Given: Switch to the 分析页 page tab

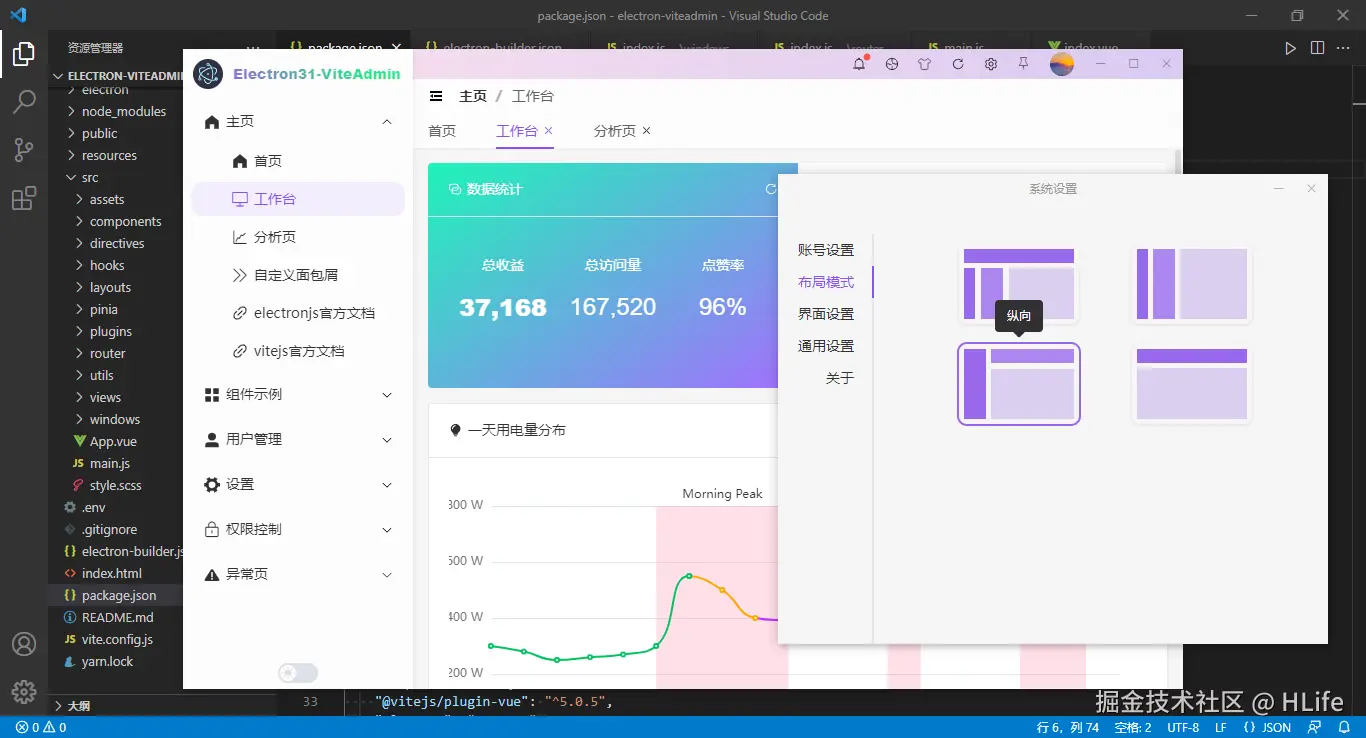Looking at the screenshot, I should click(614, 131).
